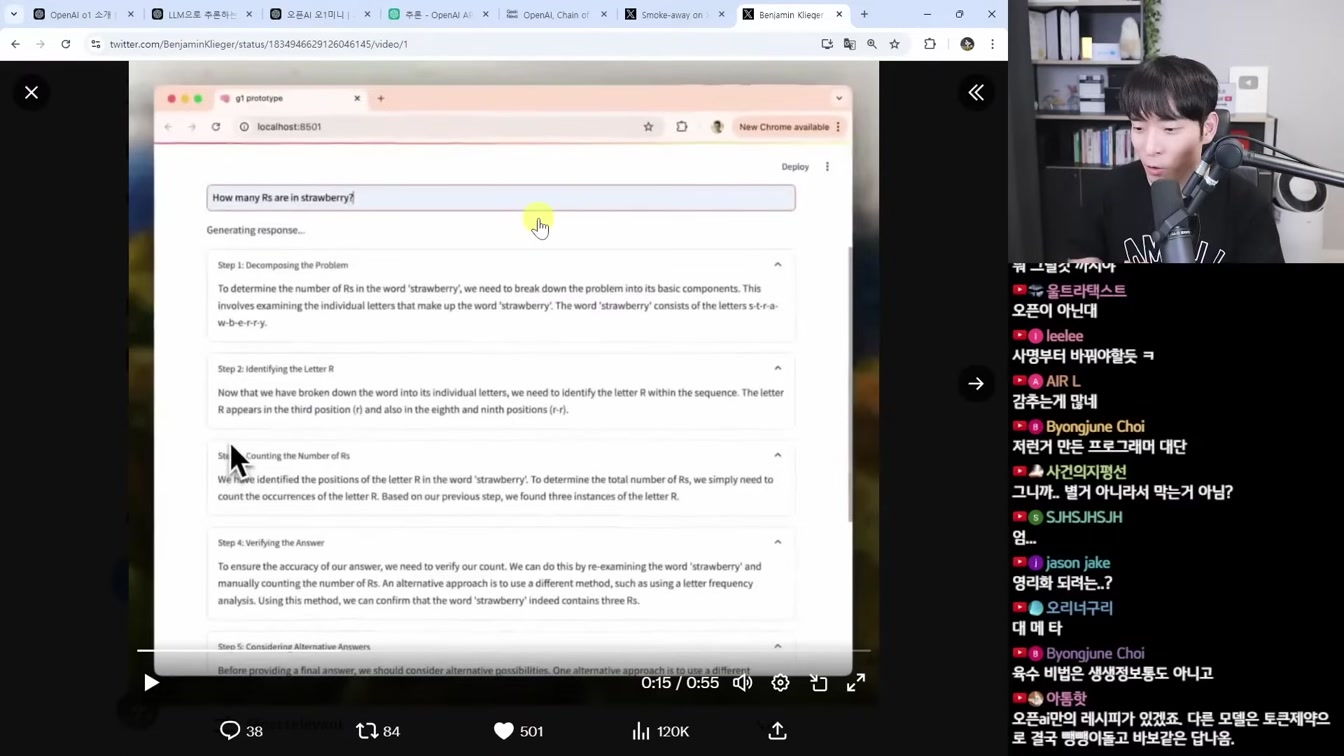The height and width of the screenshot is (756, 1344).
Task: Click the 0:15 / 0:55 video time display
Action: click(680, 683)
